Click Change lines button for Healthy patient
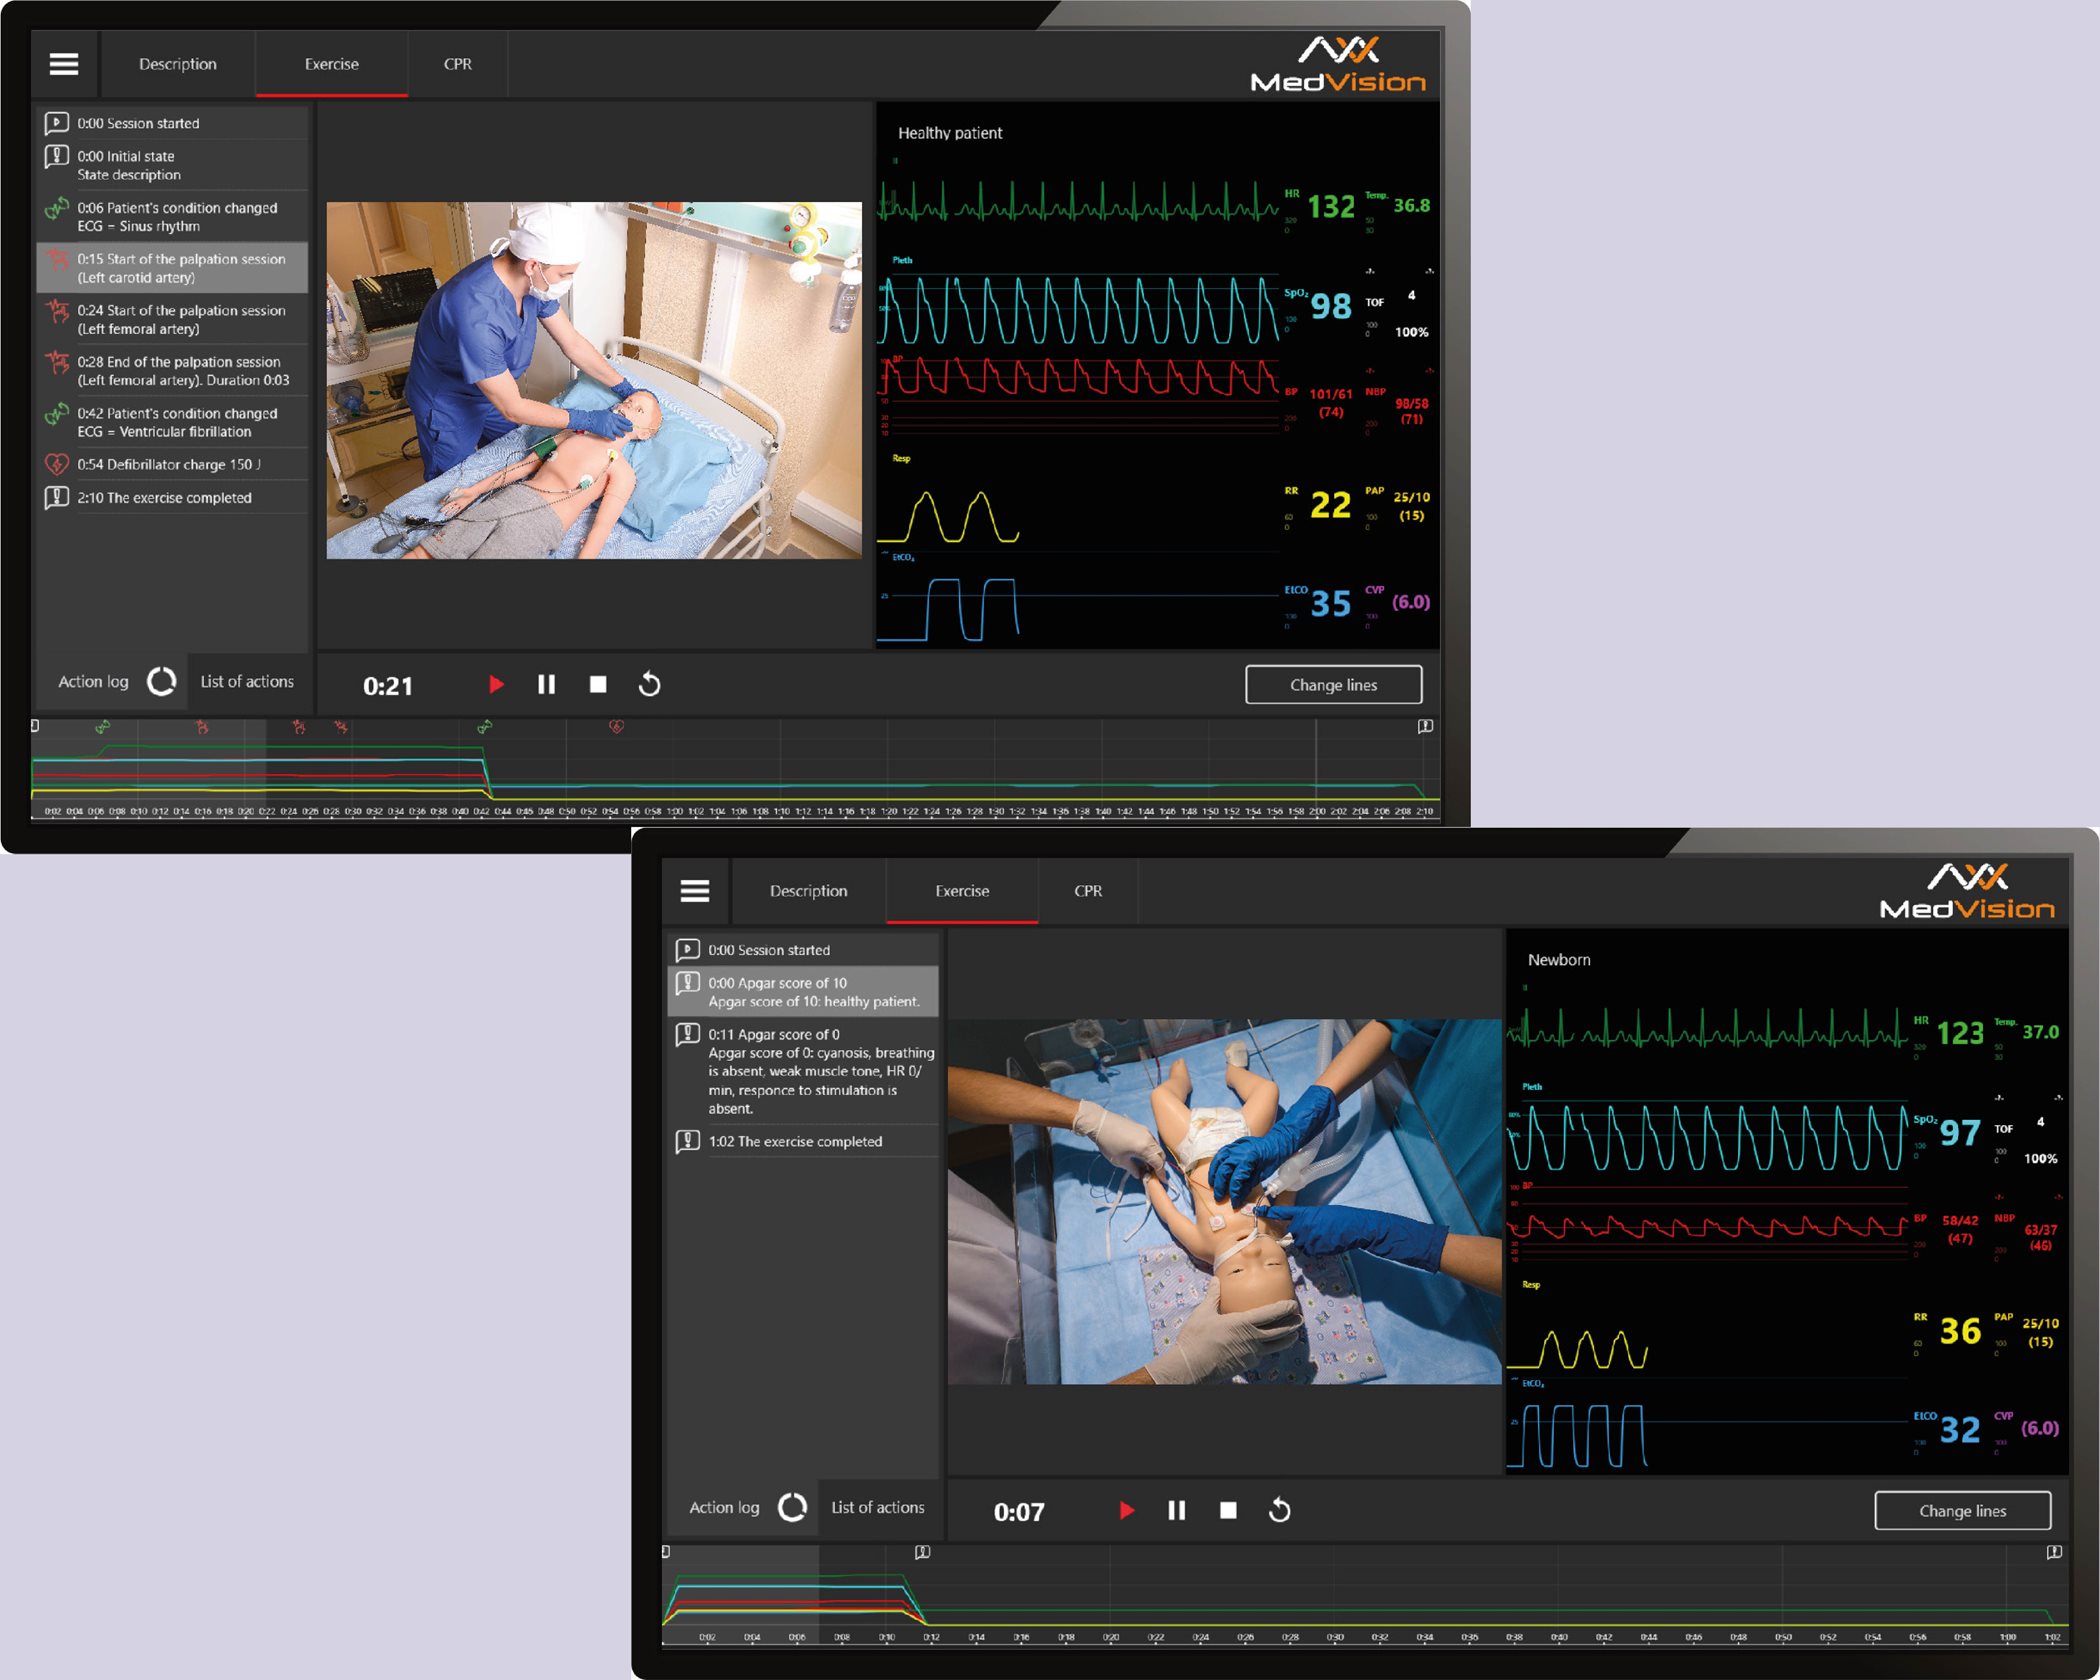2100x1680 pixels. pos(1333,685)
